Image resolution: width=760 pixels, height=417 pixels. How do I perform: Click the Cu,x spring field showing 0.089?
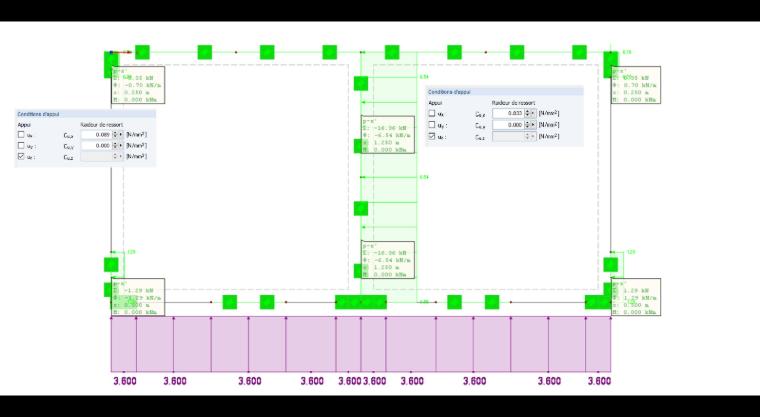96,134
